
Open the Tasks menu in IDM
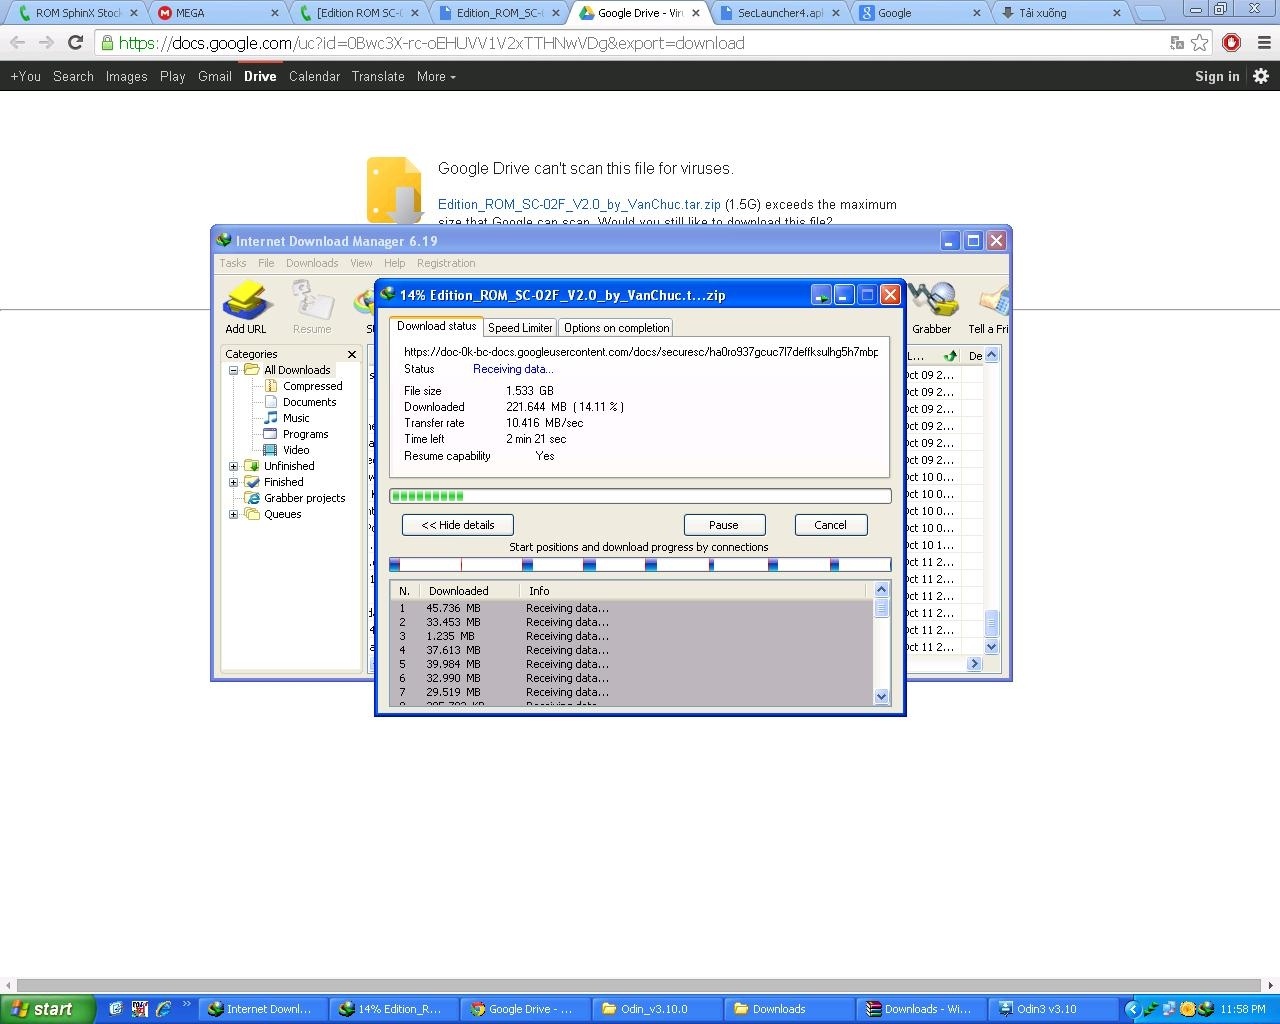click(233, 263)
